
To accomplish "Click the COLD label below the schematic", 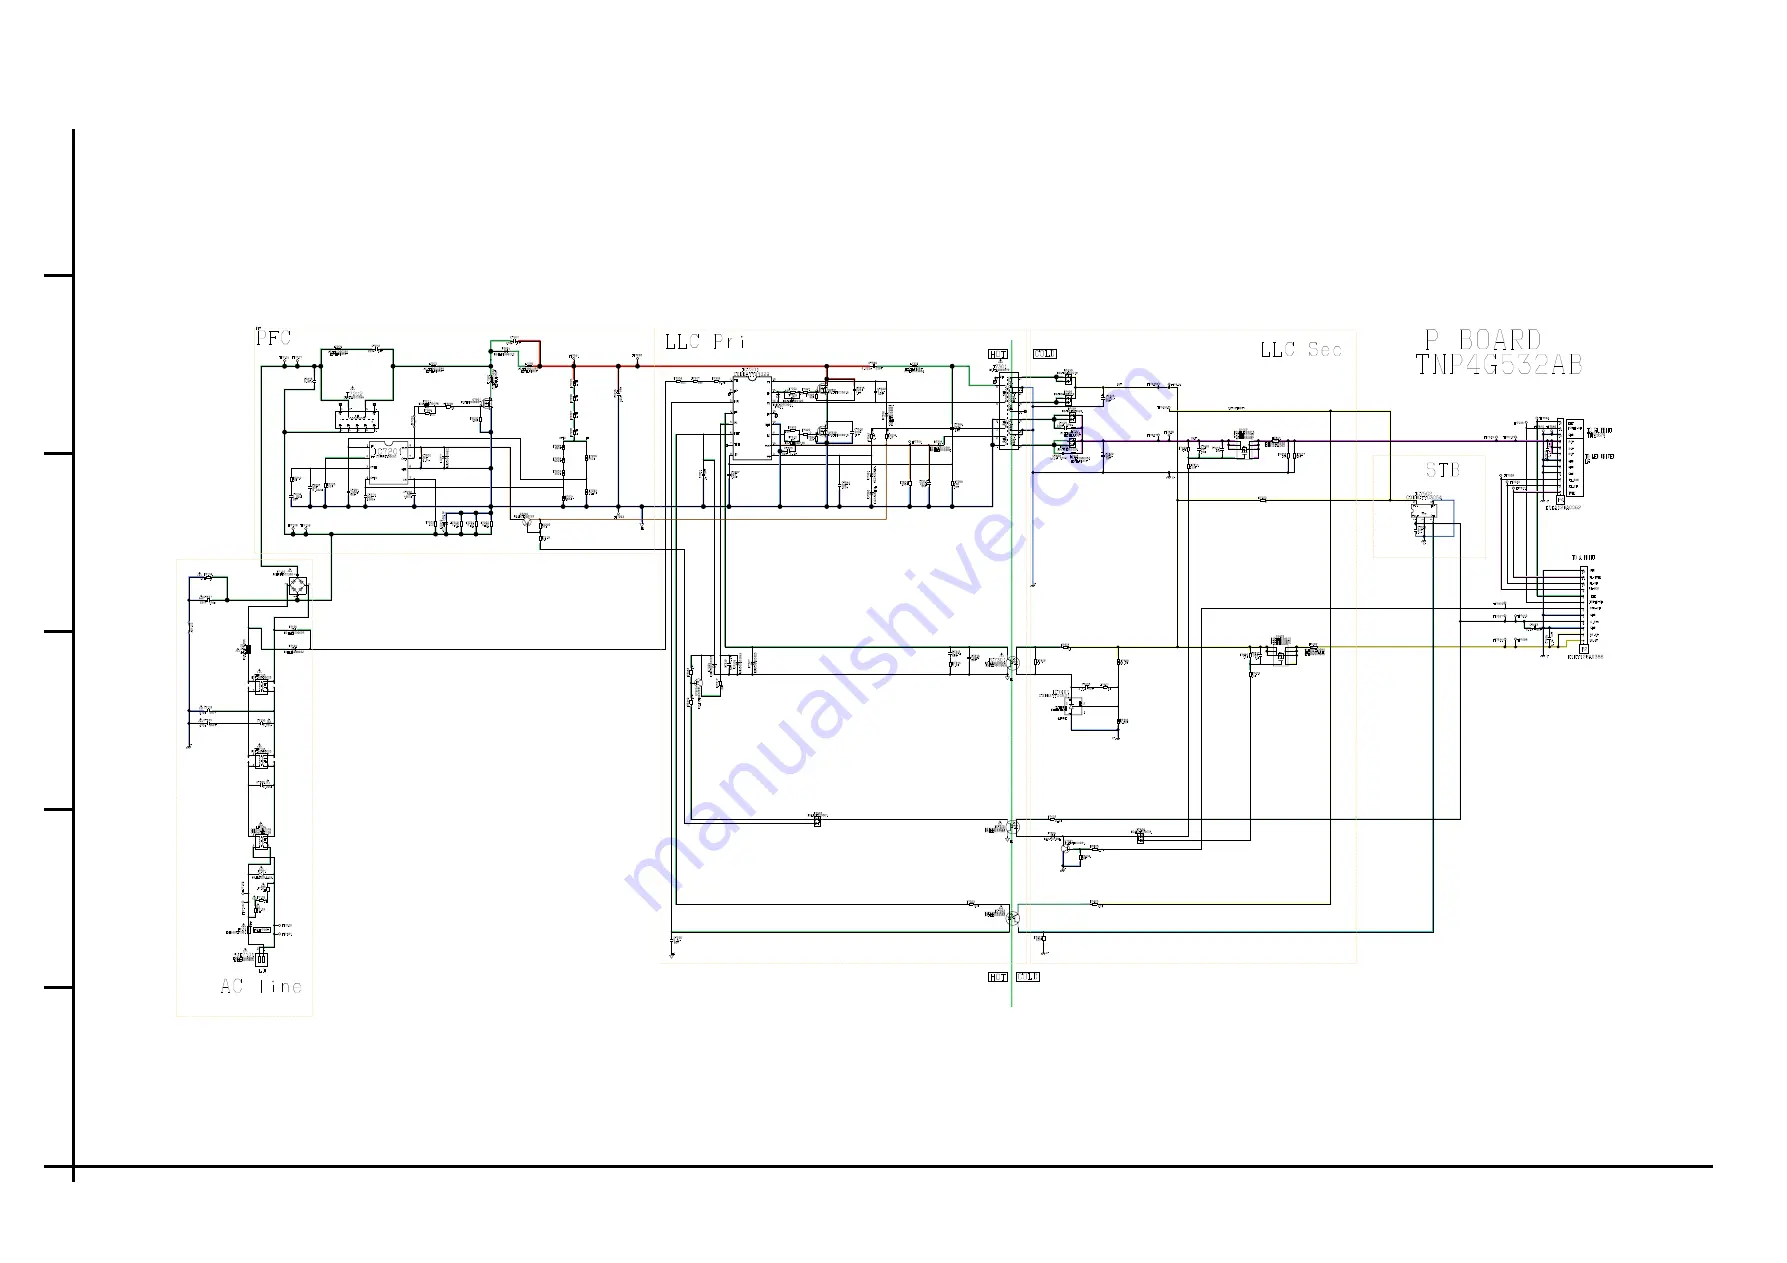I will pyautogui.click(x=1028, y=977).
